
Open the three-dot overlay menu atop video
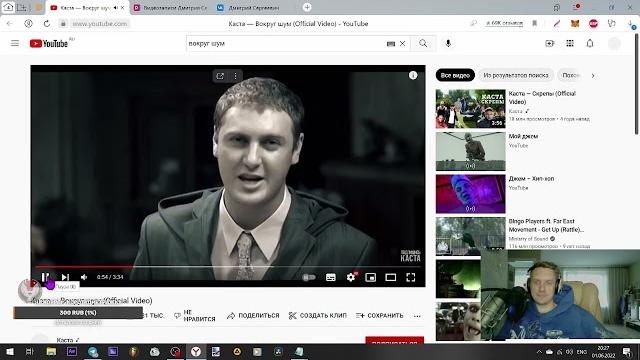236,76
